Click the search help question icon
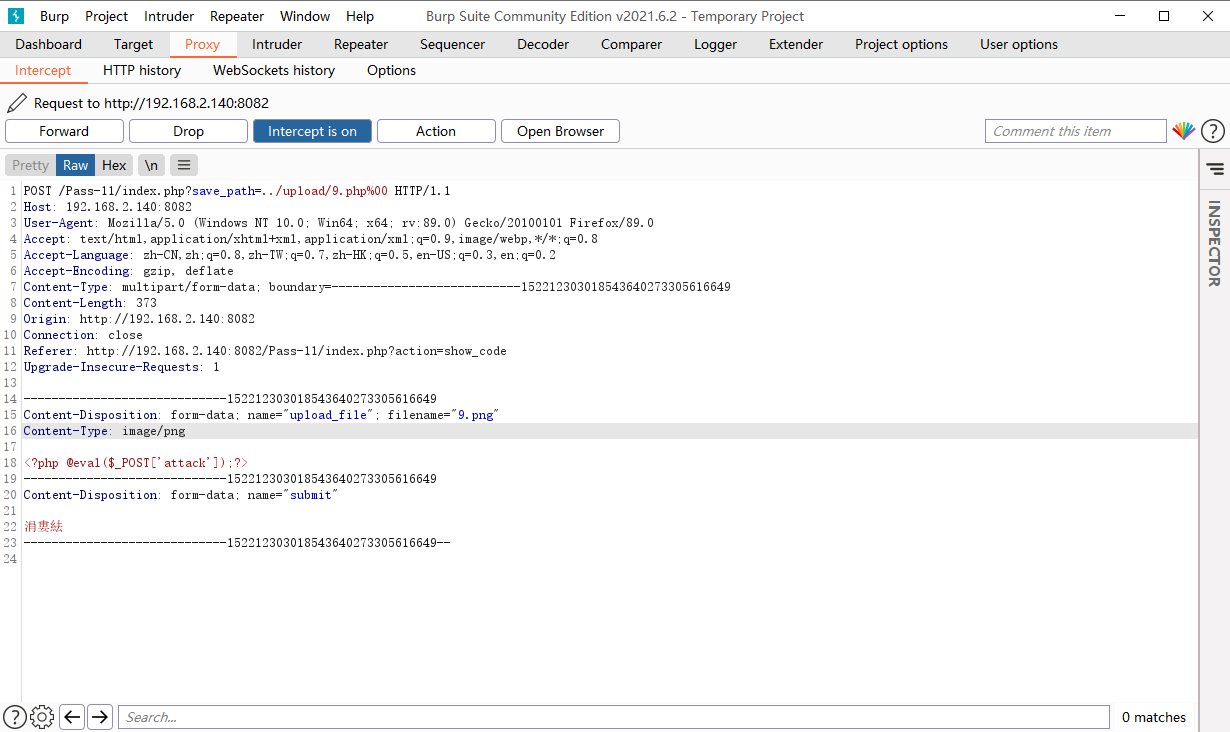Image resolution: width=1230 pixels, height=732 pixels. 15,717
